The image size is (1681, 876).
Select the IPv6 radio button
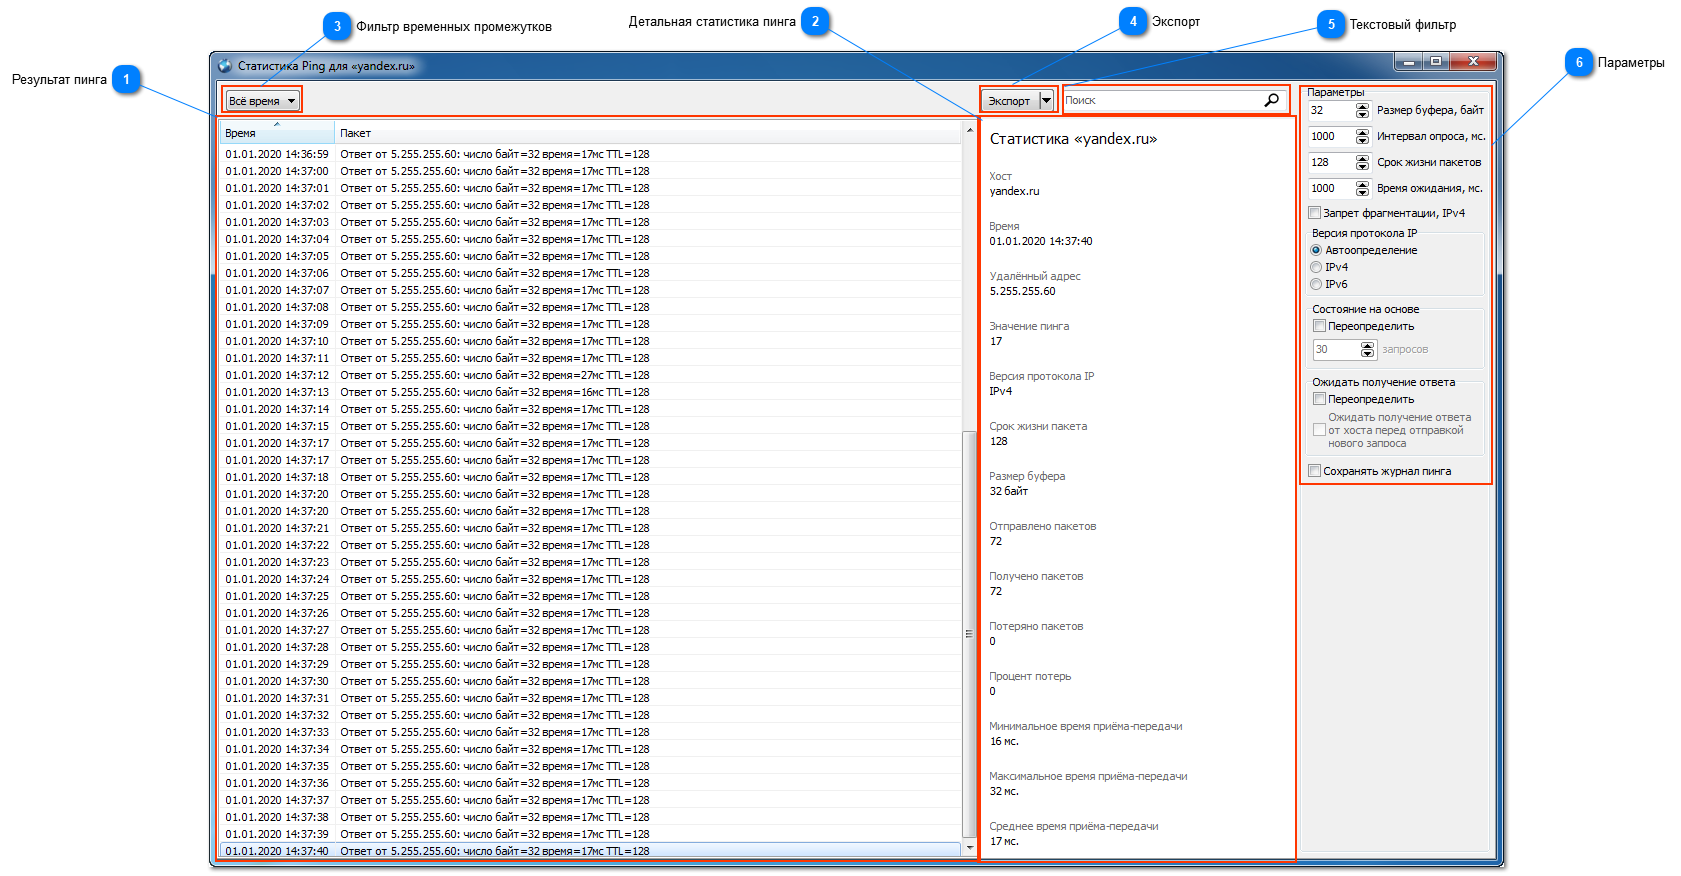tap(1316, 284)
